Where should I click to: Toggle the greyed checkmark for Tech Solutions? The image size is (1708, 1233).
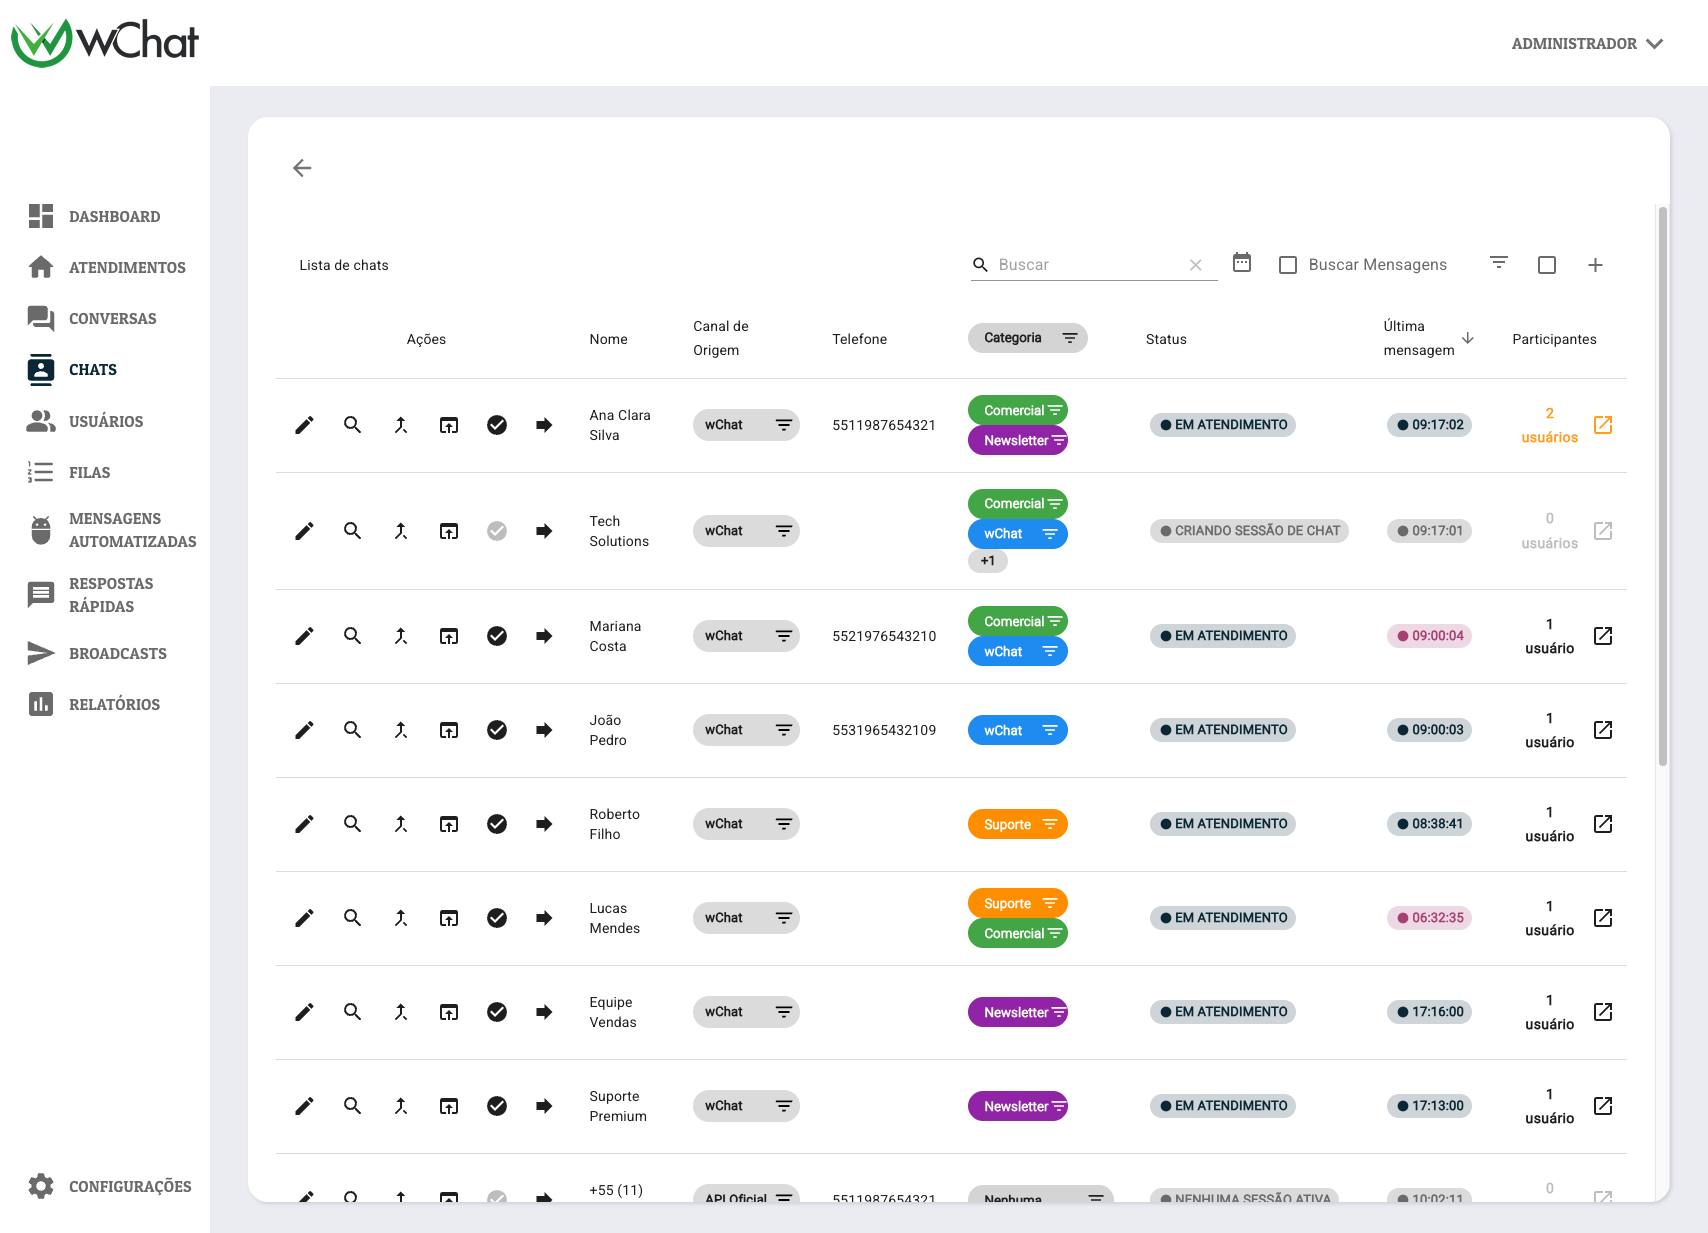point(497,531)
